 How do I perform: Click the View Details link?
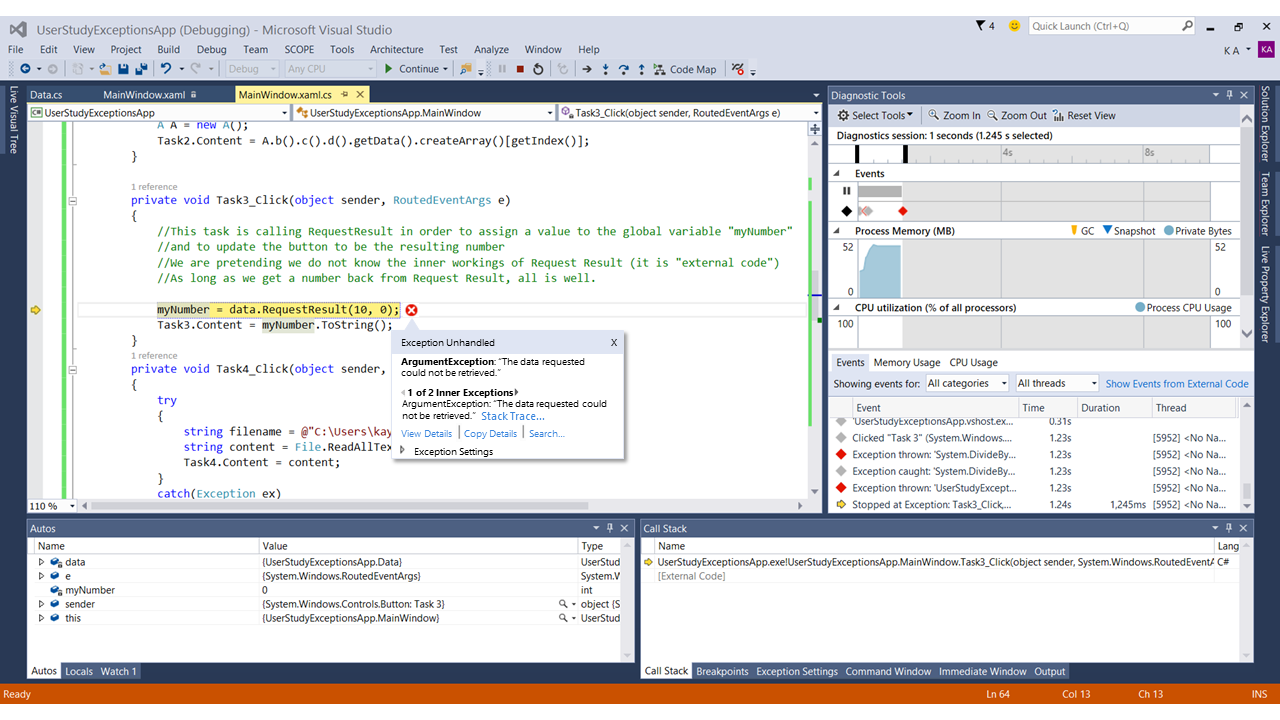(426, 433)
